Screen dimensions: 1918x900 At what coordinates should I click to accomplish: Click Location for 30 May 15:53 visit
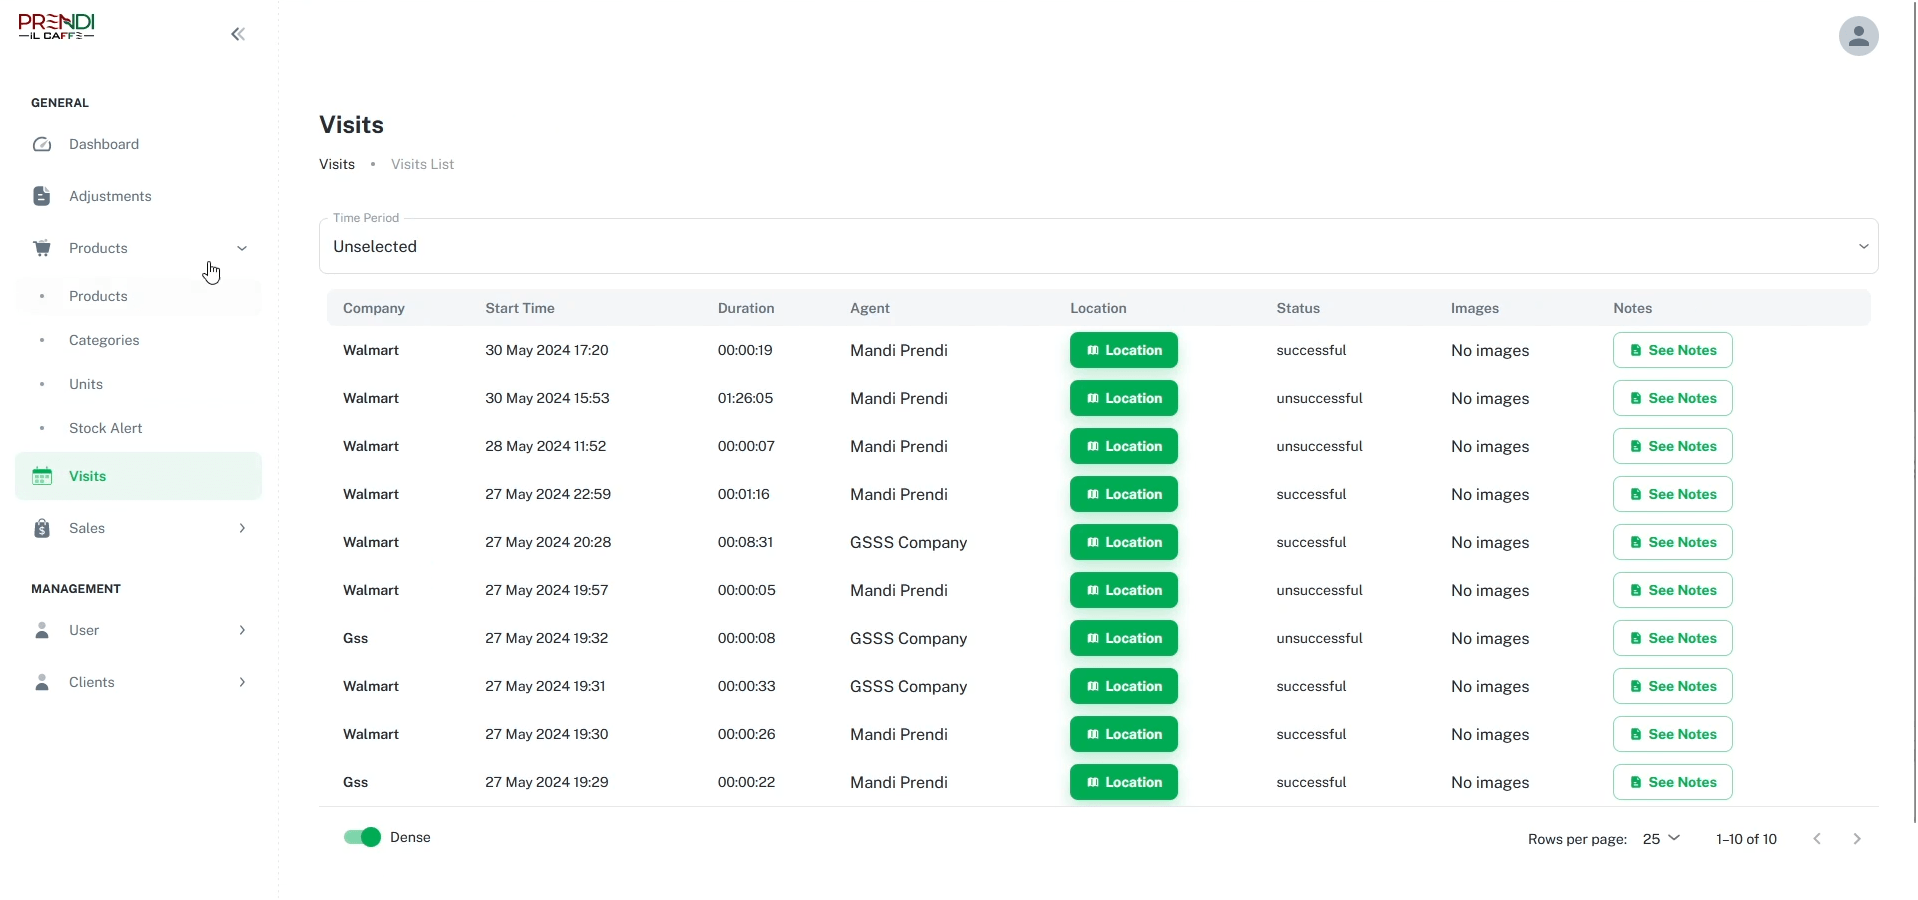pos(1124,398)
